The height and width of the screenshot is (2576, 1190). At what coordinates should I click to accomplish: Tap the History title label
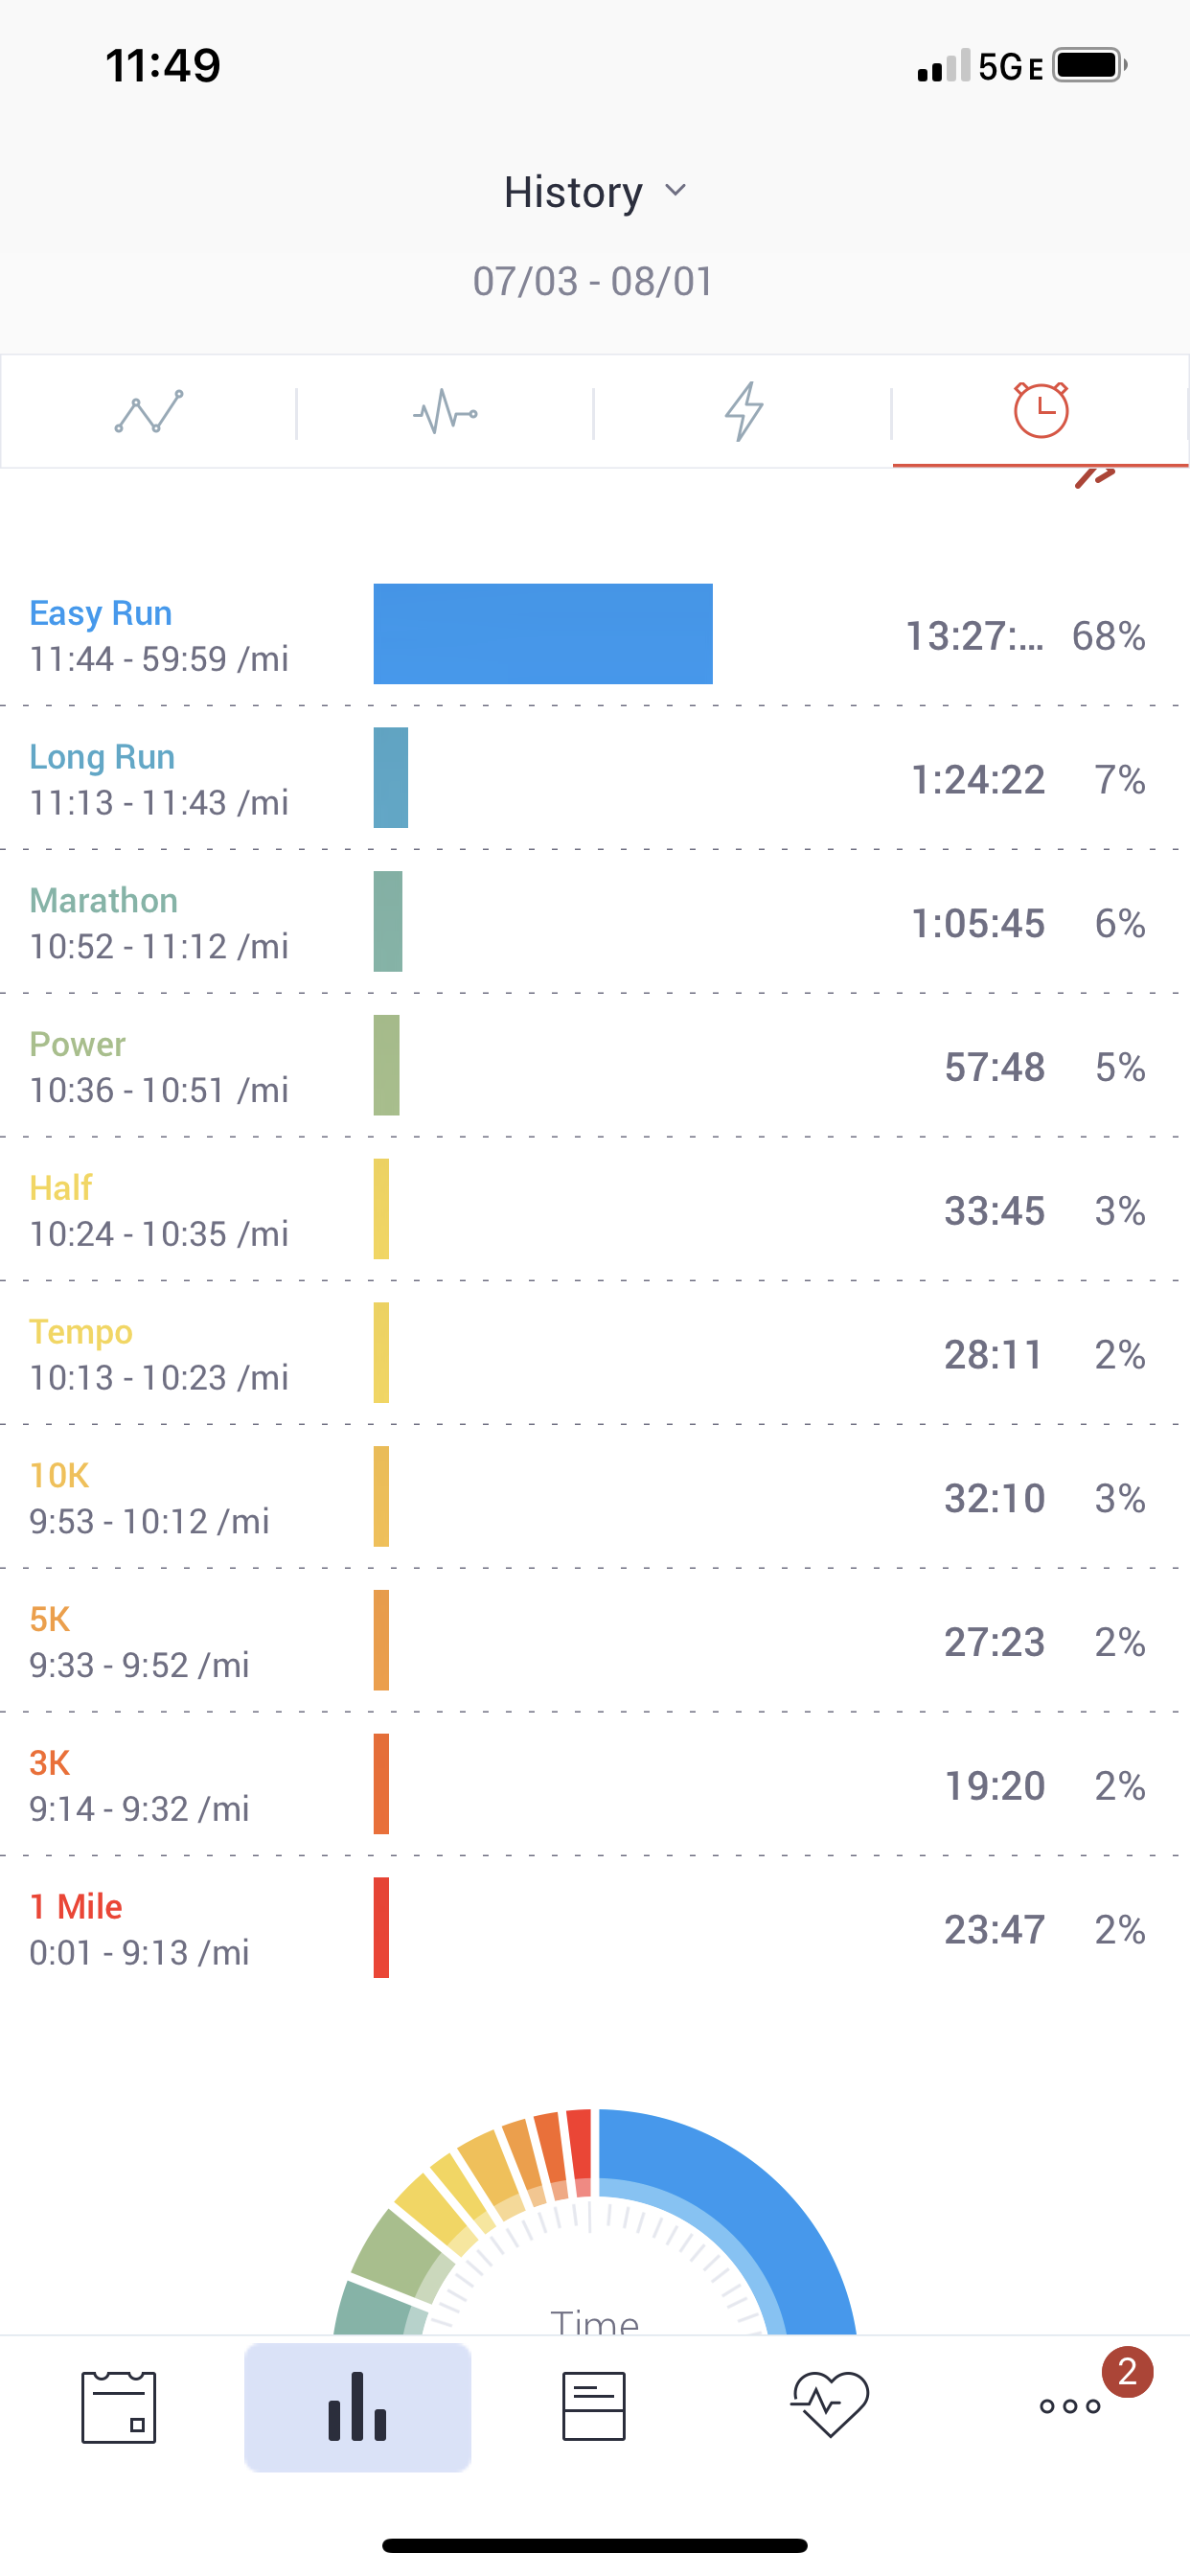573,192
